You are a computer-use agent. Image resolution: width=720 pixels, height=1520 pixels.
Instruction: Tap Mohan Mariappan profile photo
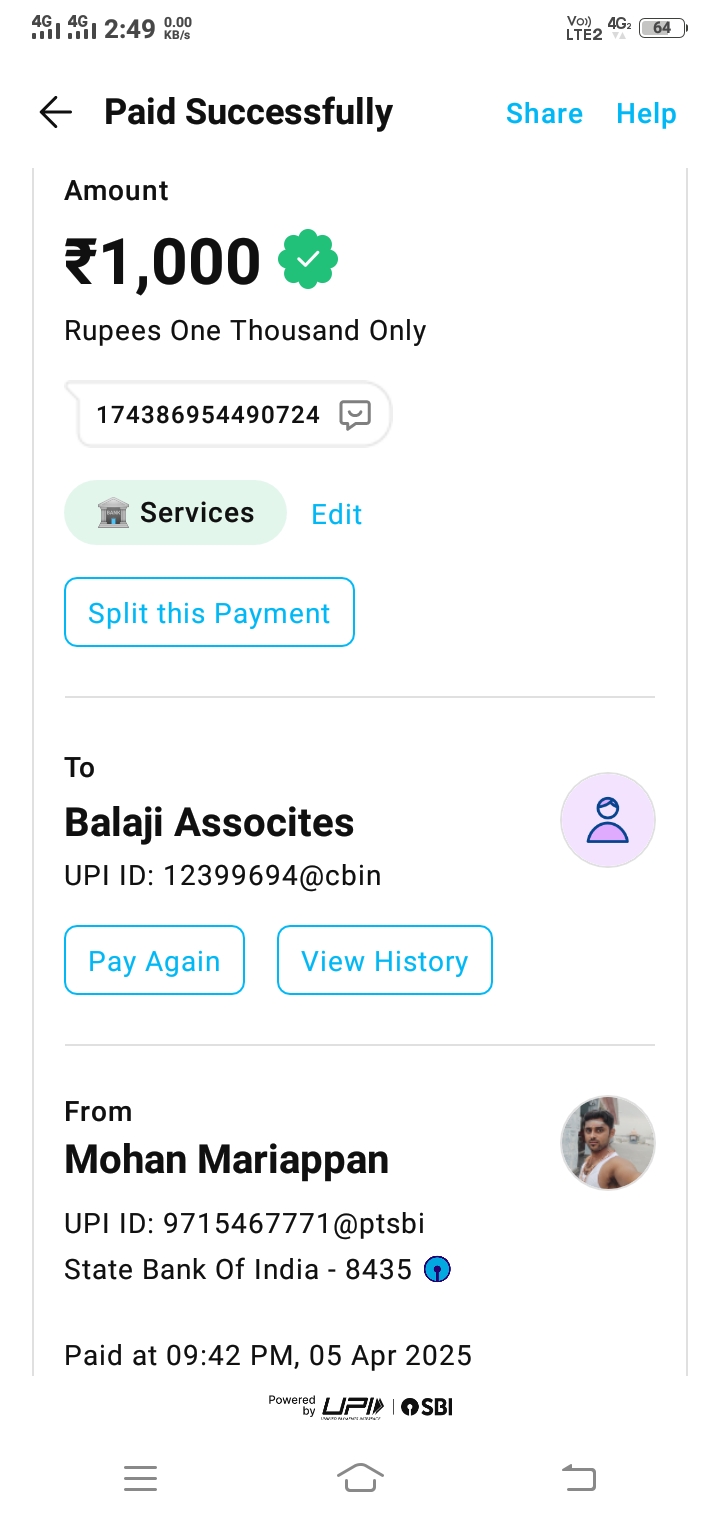click(x=607, y=1143)
